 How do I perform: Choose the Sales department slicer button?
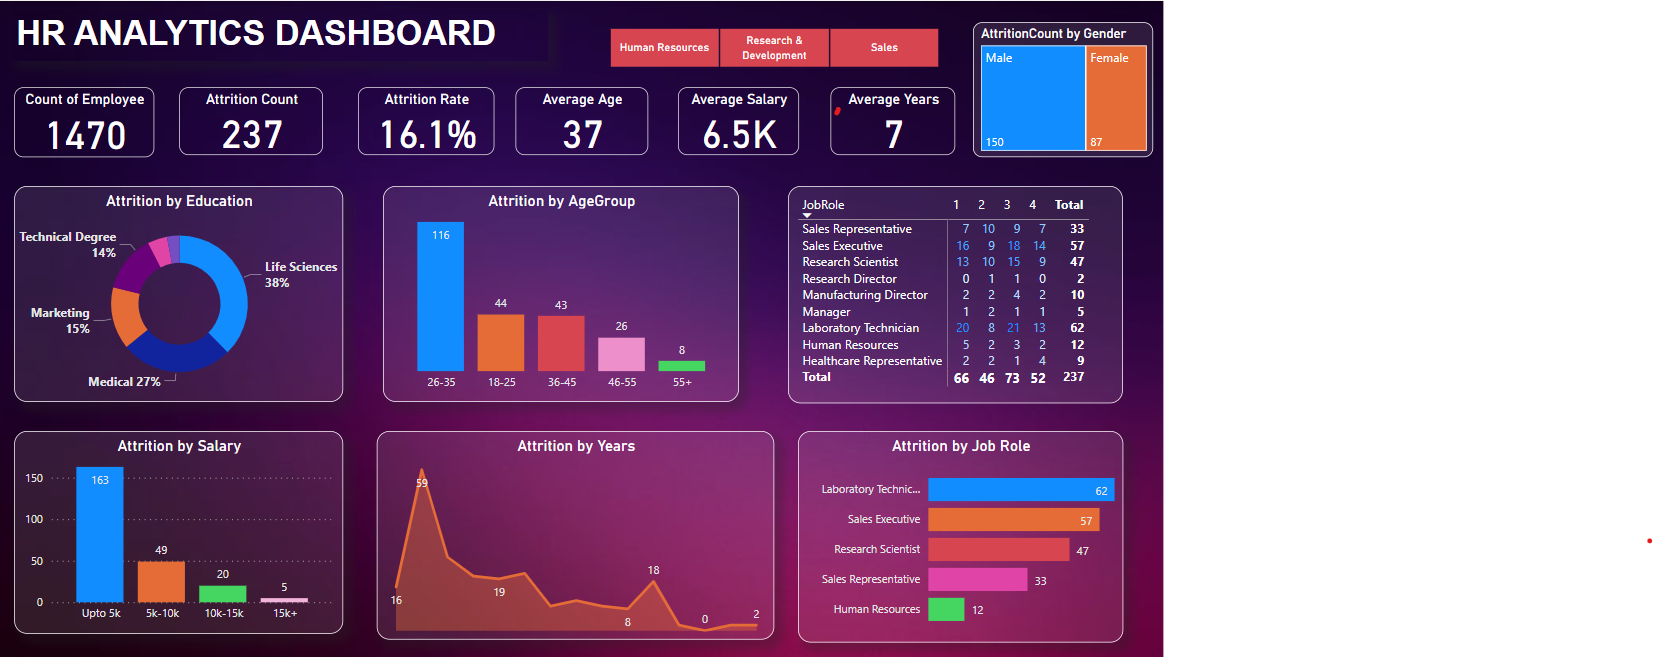click(884, 47)
